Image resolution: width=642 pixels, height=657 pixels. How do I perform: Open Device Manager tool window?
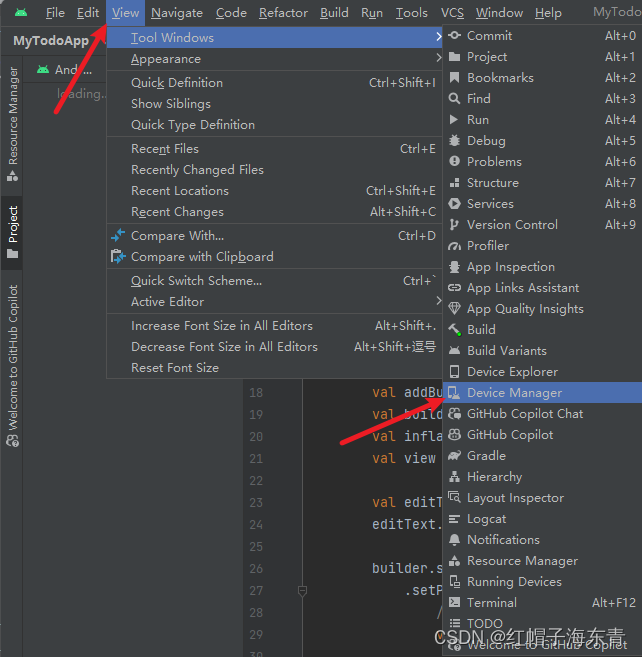542,393
